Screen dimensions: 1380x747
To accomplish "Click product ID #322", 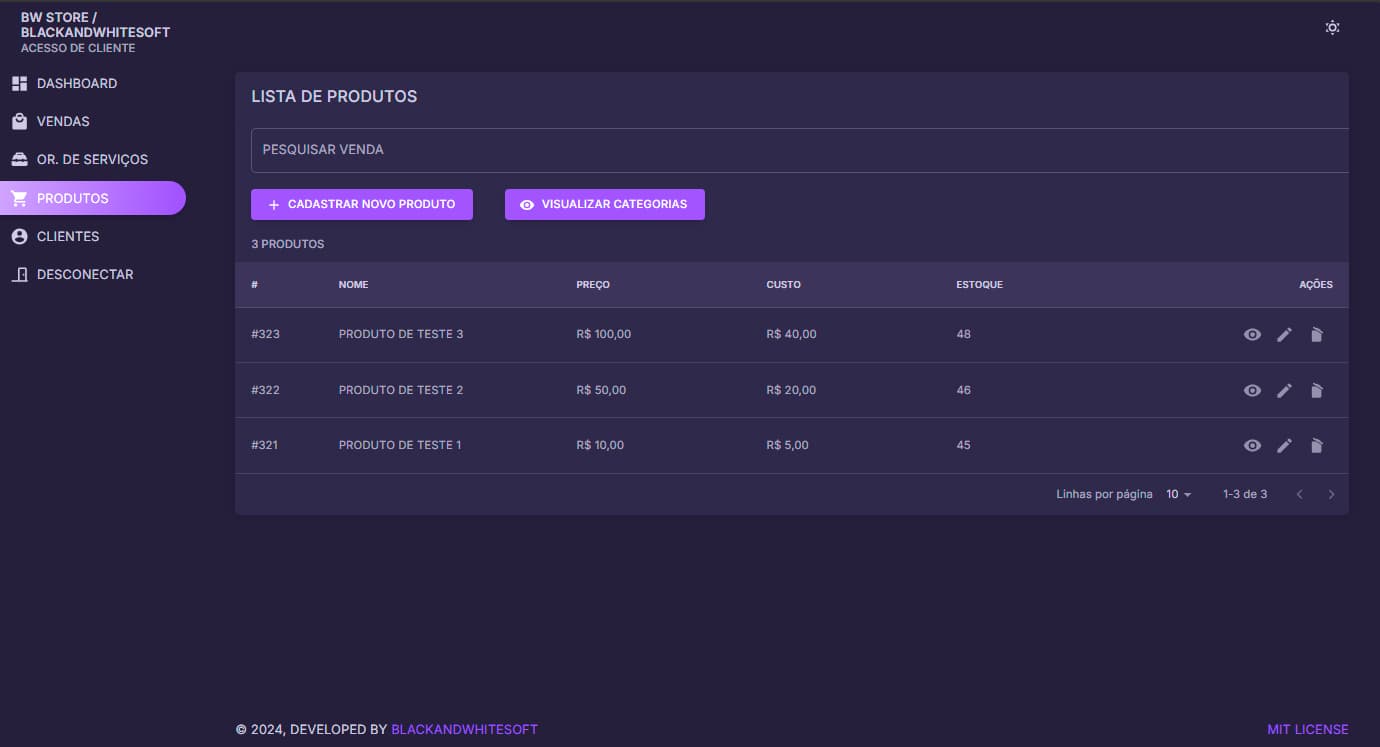I will [x=265, y=390].
